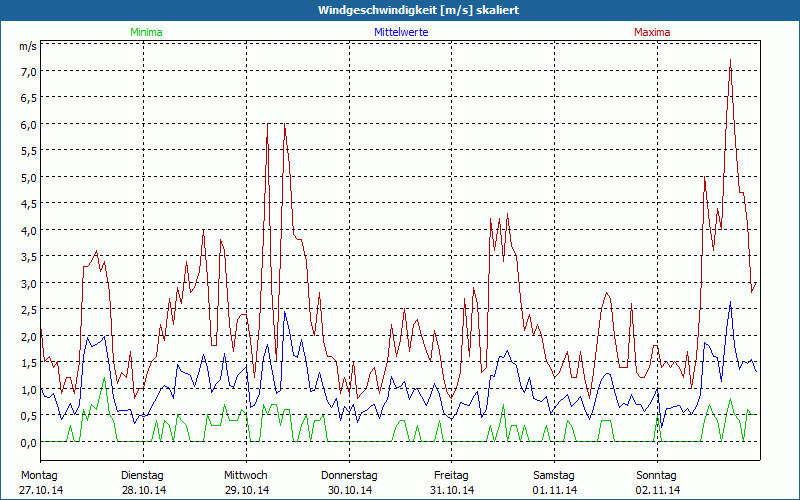This screenshot has height=500, width=800.
Task: Click the 3,5 y-axis tick label
Action: tap(28, 257)
